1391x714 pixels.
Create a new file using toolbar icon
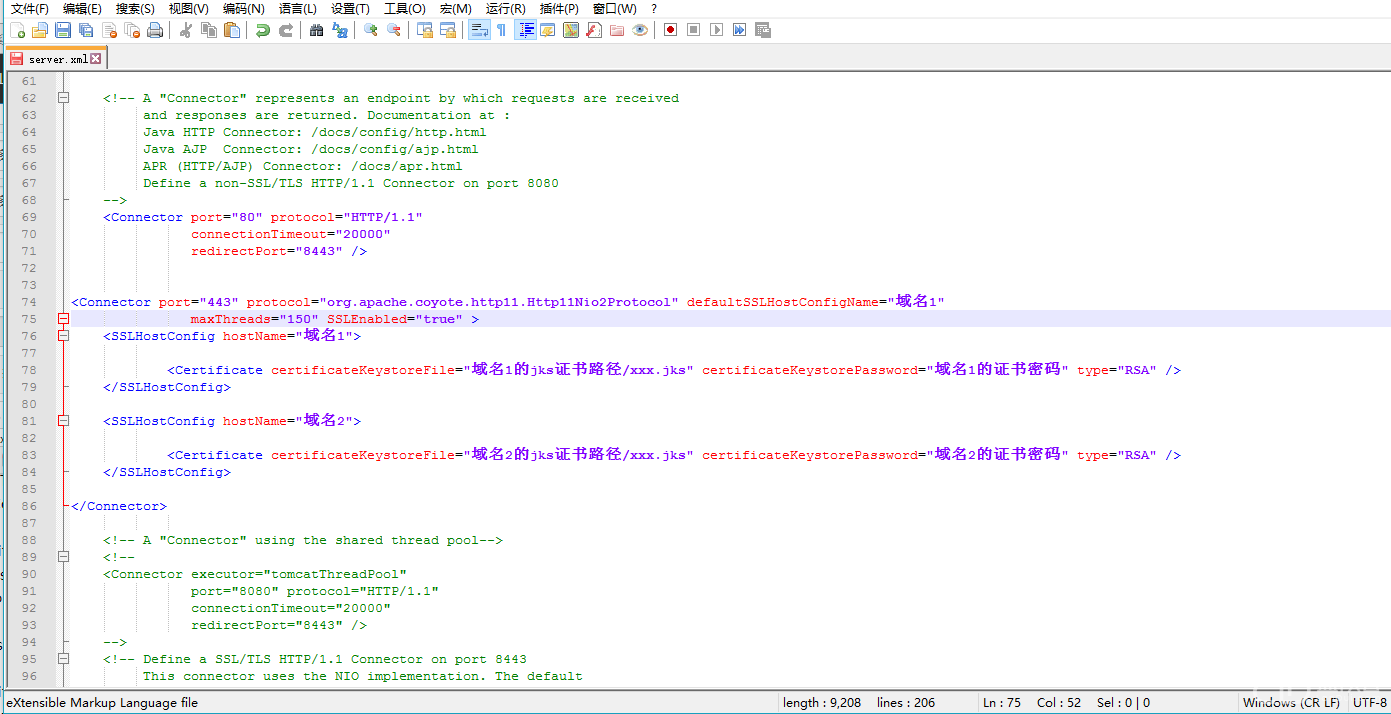point(17,30)
